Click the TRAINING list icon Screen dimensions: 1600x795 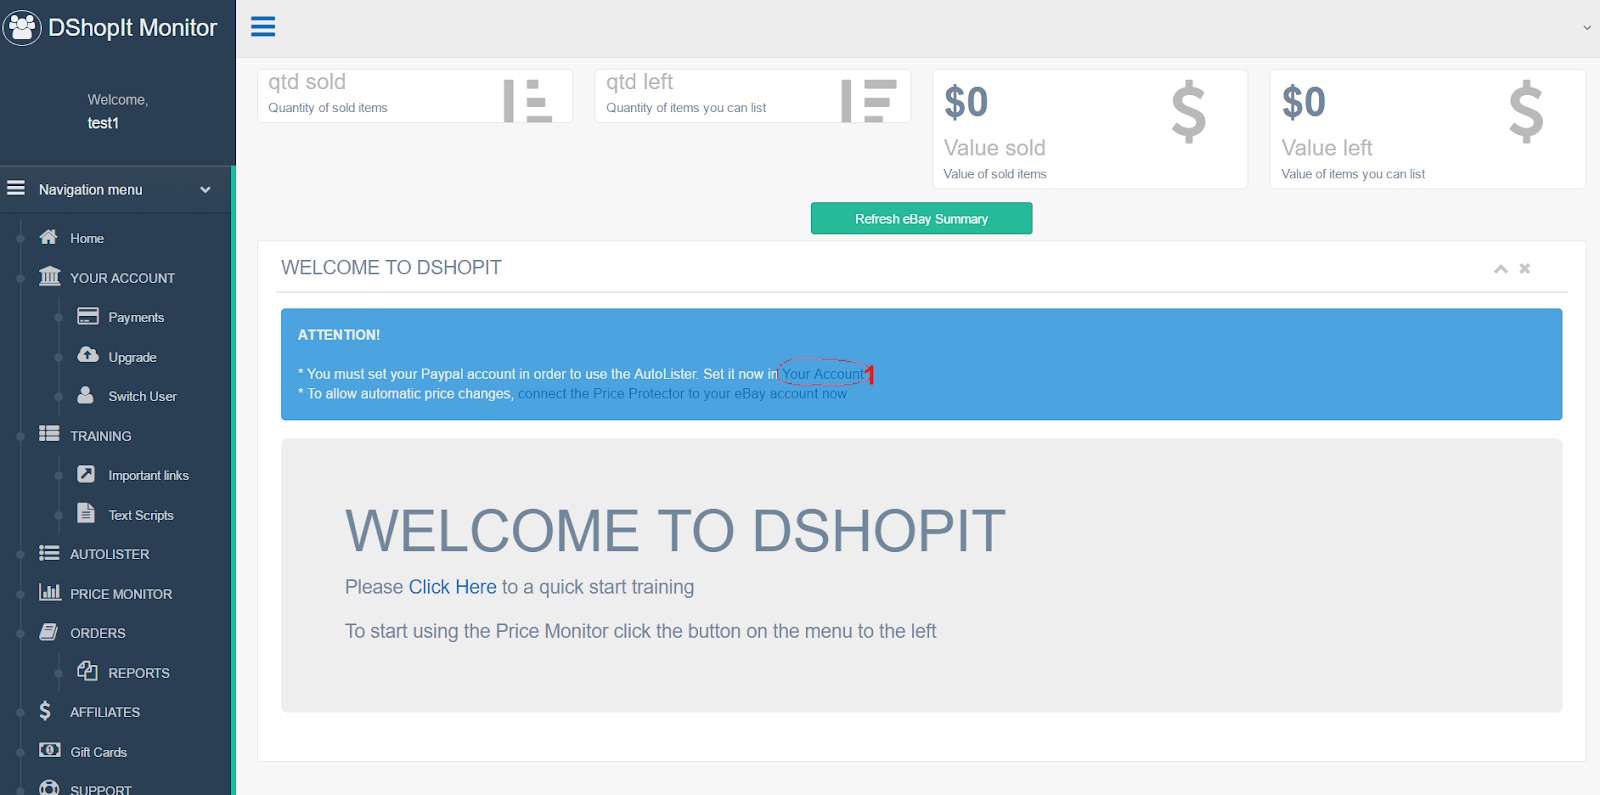click(49, 434)
